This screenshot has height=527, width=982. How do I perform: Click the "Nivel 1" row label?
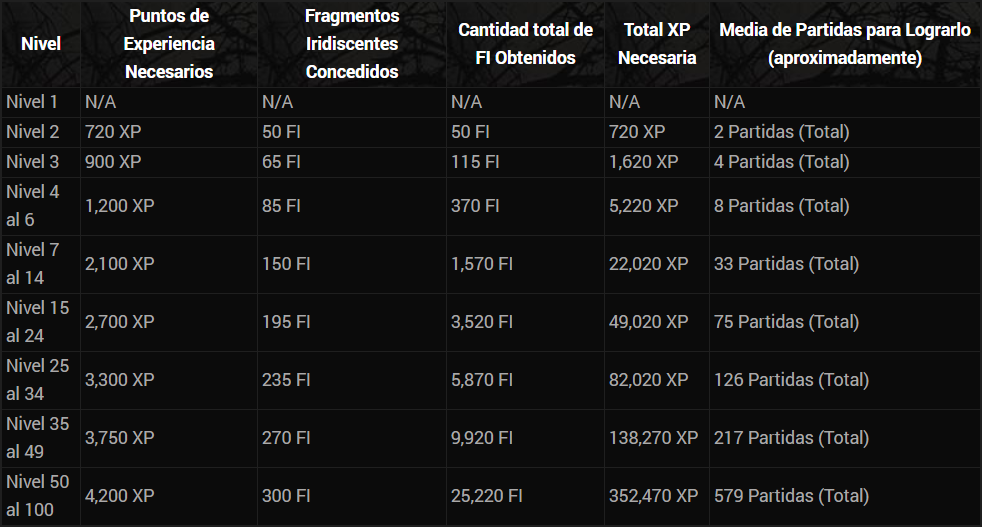(x=32, y=102)
